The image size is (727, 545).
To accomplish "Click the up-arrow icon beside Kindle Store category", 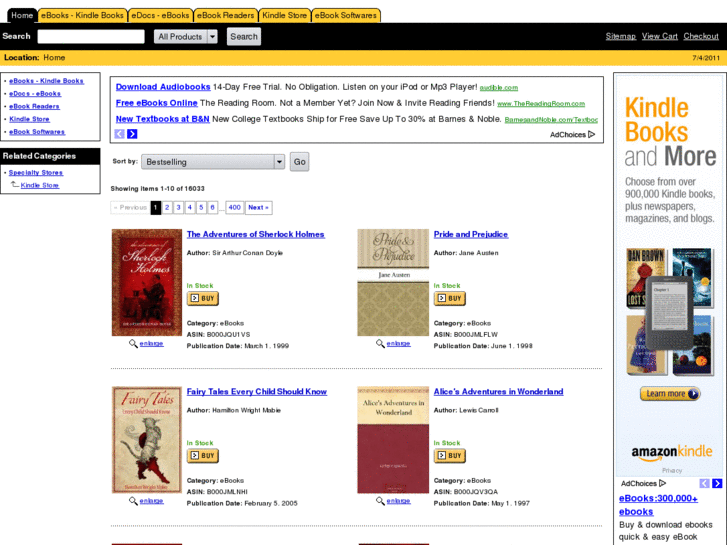I will [x=15, y=185].
